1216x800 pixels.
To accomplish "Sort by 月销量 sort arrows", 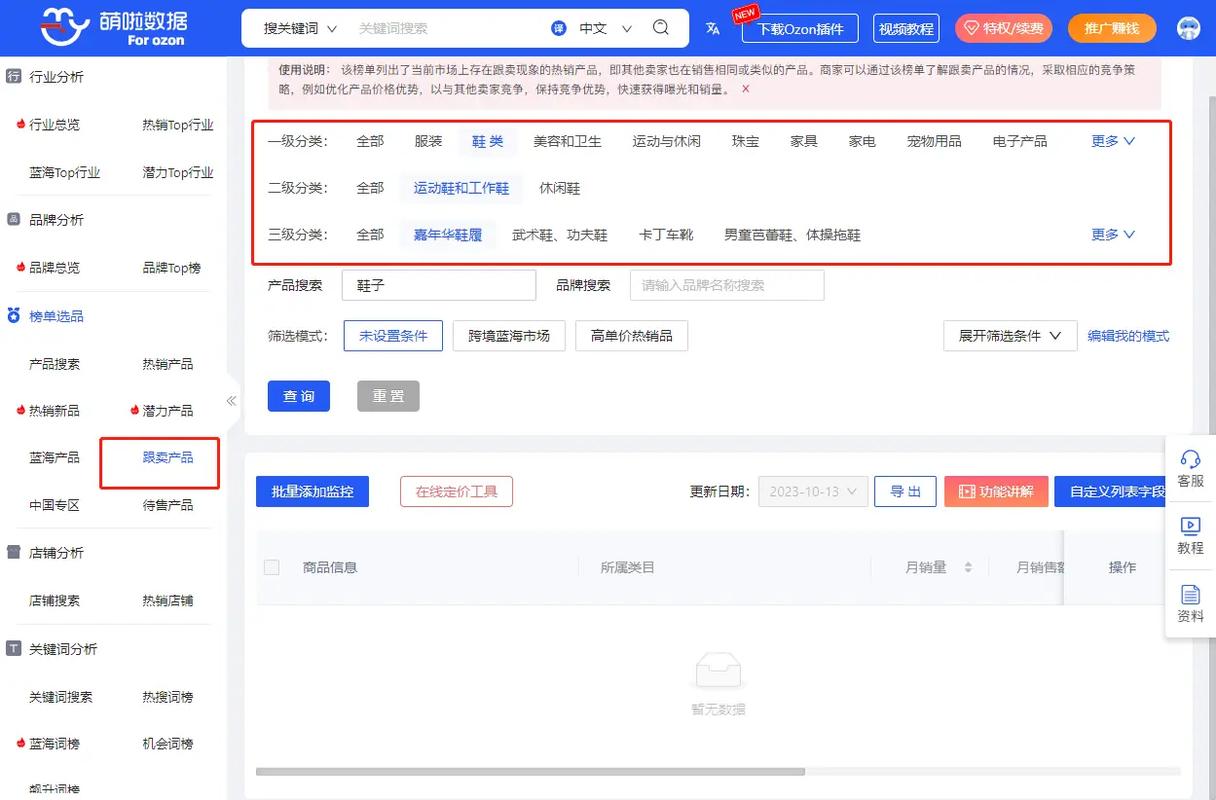I will click(x=968, y=567).
